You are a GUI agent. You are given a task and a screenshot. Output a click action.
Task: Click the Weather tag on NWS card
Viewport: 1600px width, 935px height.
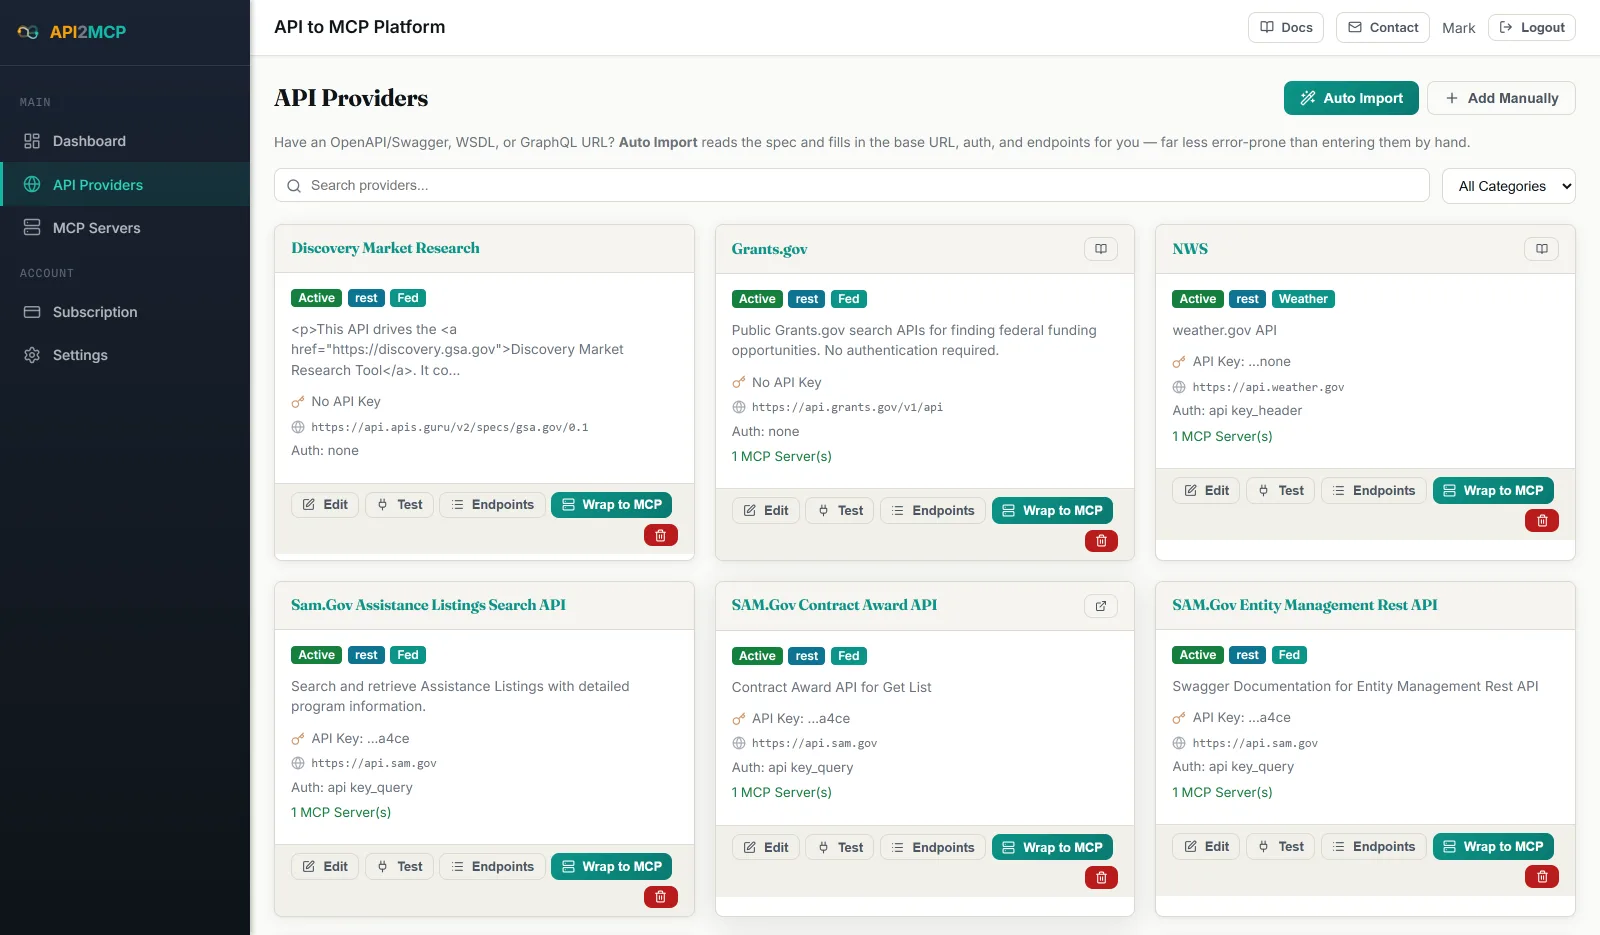(1303, 299)
